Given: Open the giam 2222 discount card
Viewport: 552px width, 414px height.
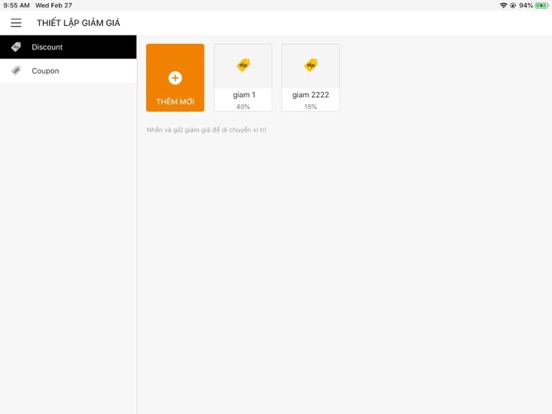Looking at the screenshot, I should point(310,78).
